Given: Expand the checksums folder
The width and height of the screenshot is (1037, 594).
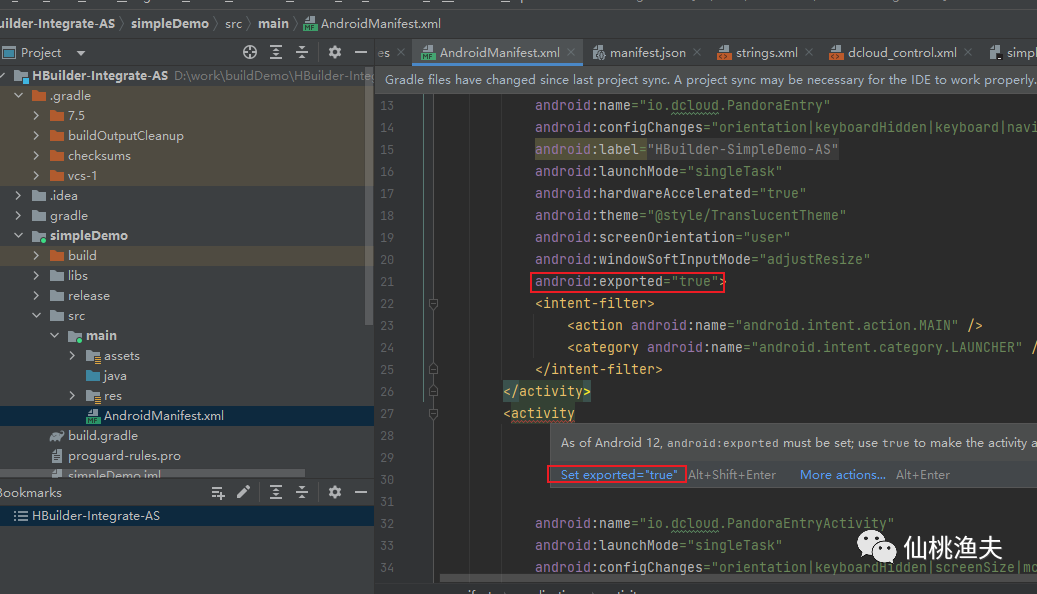Looking at the screenshot, I should tap(36, 155).
